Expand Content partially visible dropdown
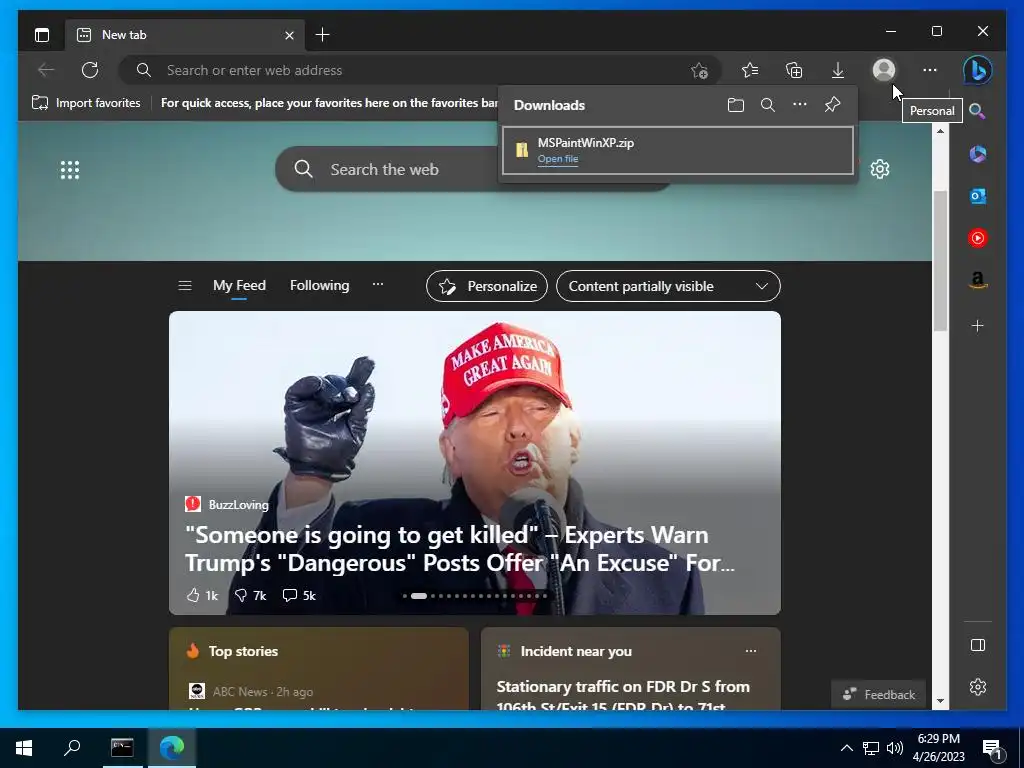This screenshot has width=1024, height=768. coord(668,286)
